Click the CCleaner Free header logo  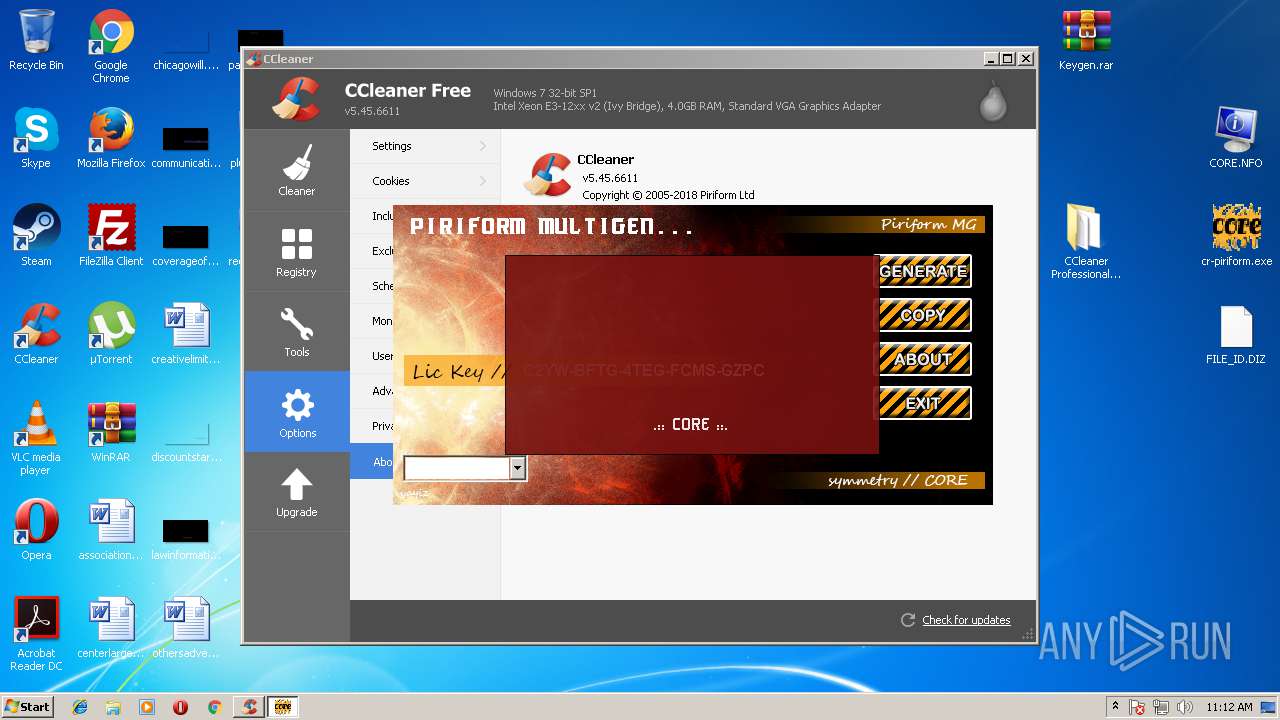pos(296,99)
